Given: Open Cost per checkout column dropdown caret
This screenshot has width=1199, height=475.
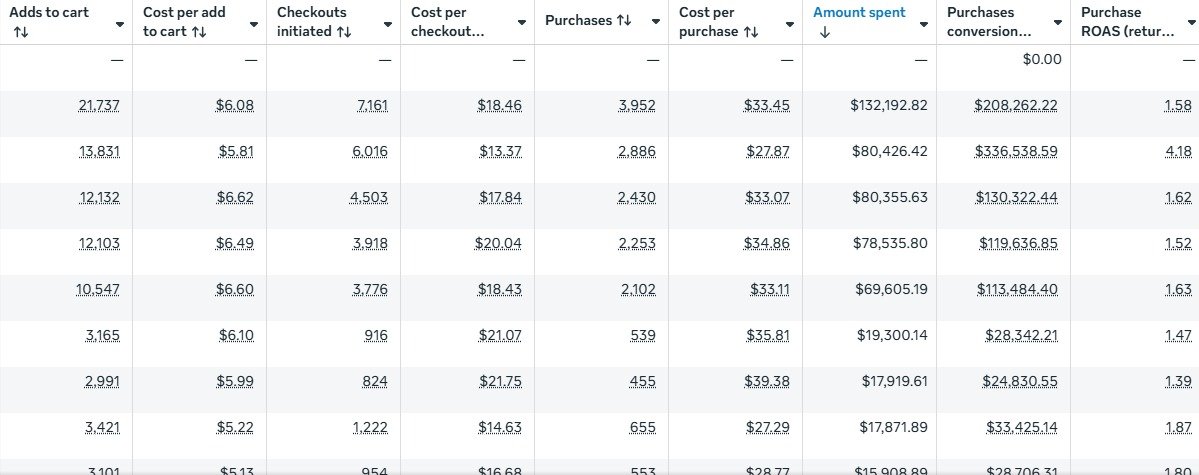Looking at the screenshot, I should click(x=521, y=22).
